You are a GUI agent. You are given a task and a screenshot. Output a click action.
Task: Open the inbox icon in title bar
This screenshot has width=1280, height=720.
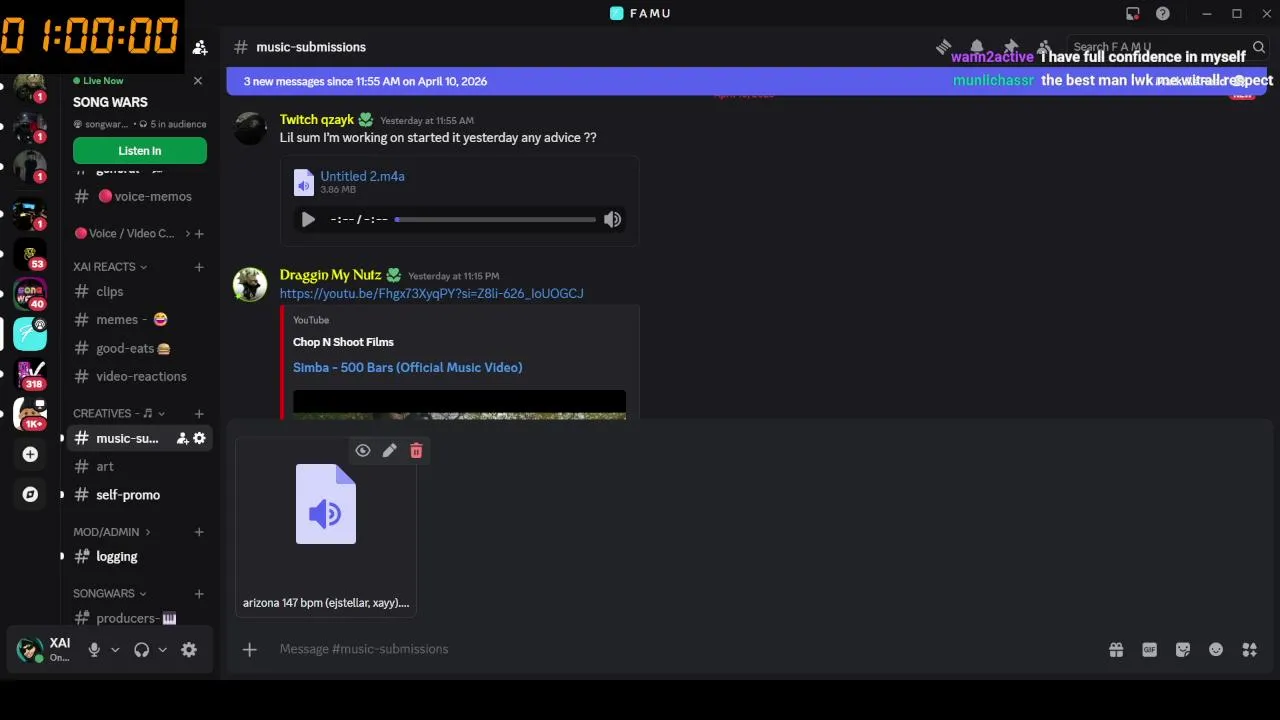coord(1132,13)
